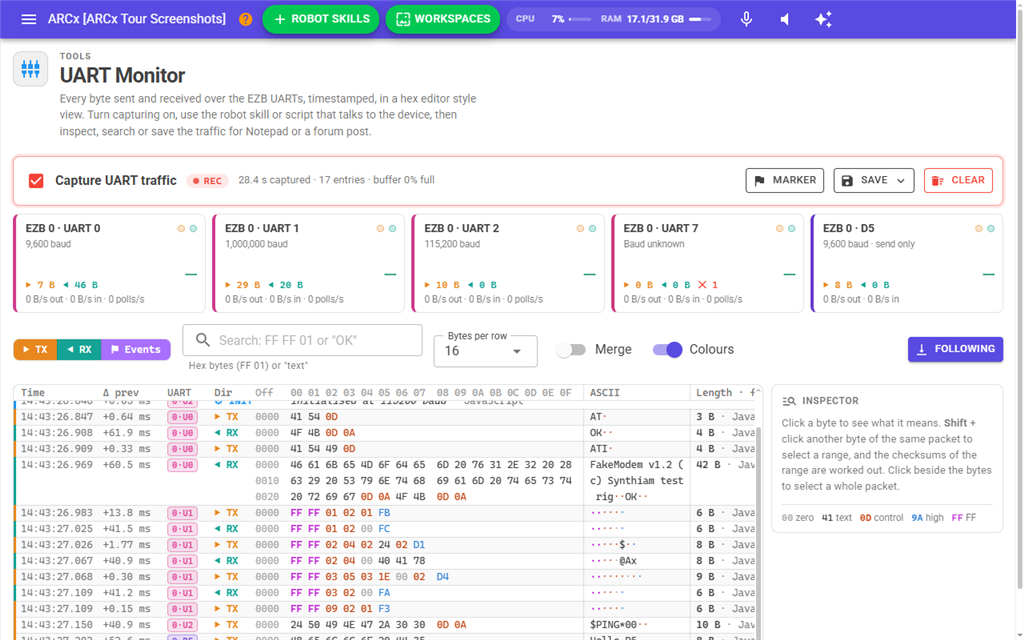
Task: Expand the Bytes per row dropdown
Action: (x=485, y=351)
